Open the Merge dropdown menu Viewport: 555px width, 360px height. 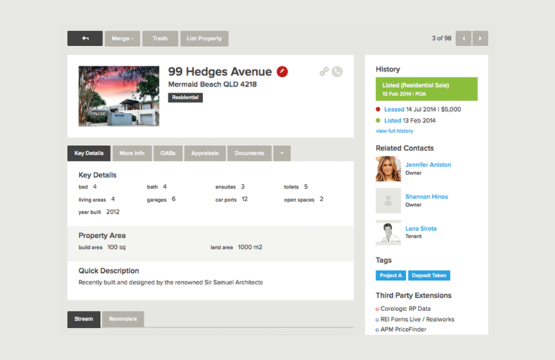click(122, 38)
